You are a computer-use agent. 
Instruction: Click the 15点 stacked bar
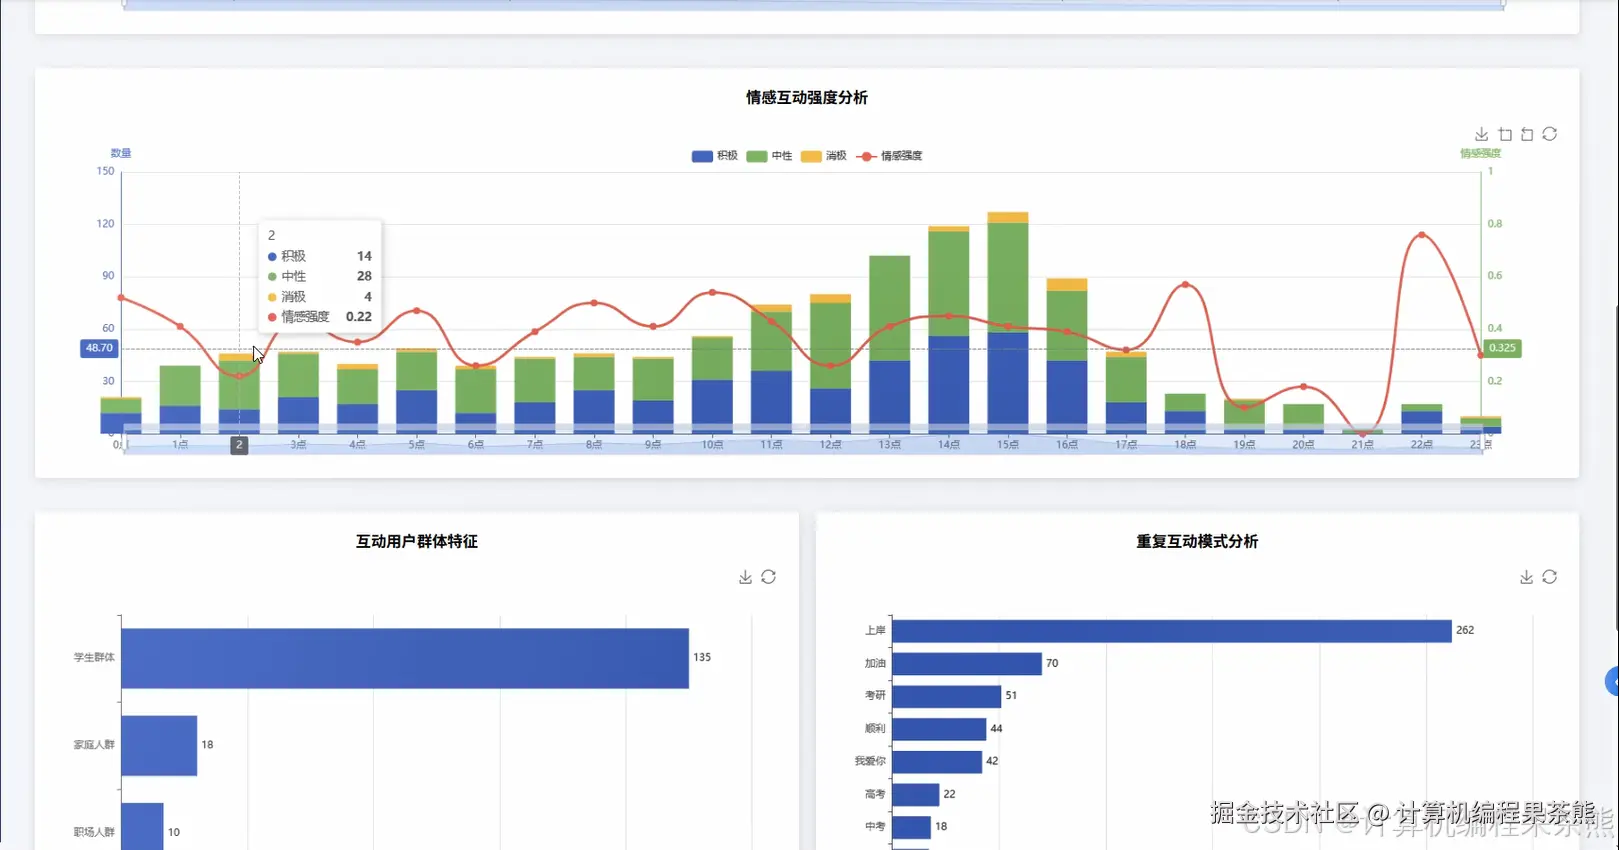1008,322
